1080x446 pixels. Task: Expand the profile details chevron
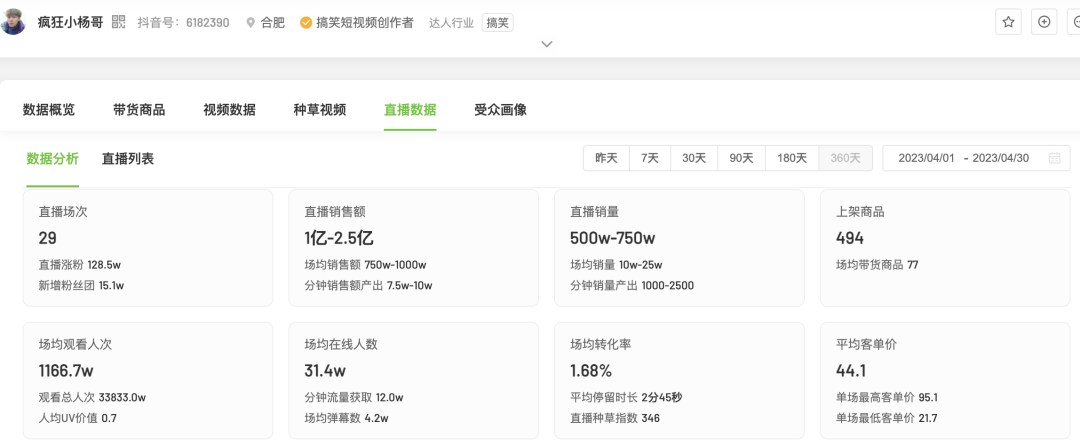[x=546, y=44]
